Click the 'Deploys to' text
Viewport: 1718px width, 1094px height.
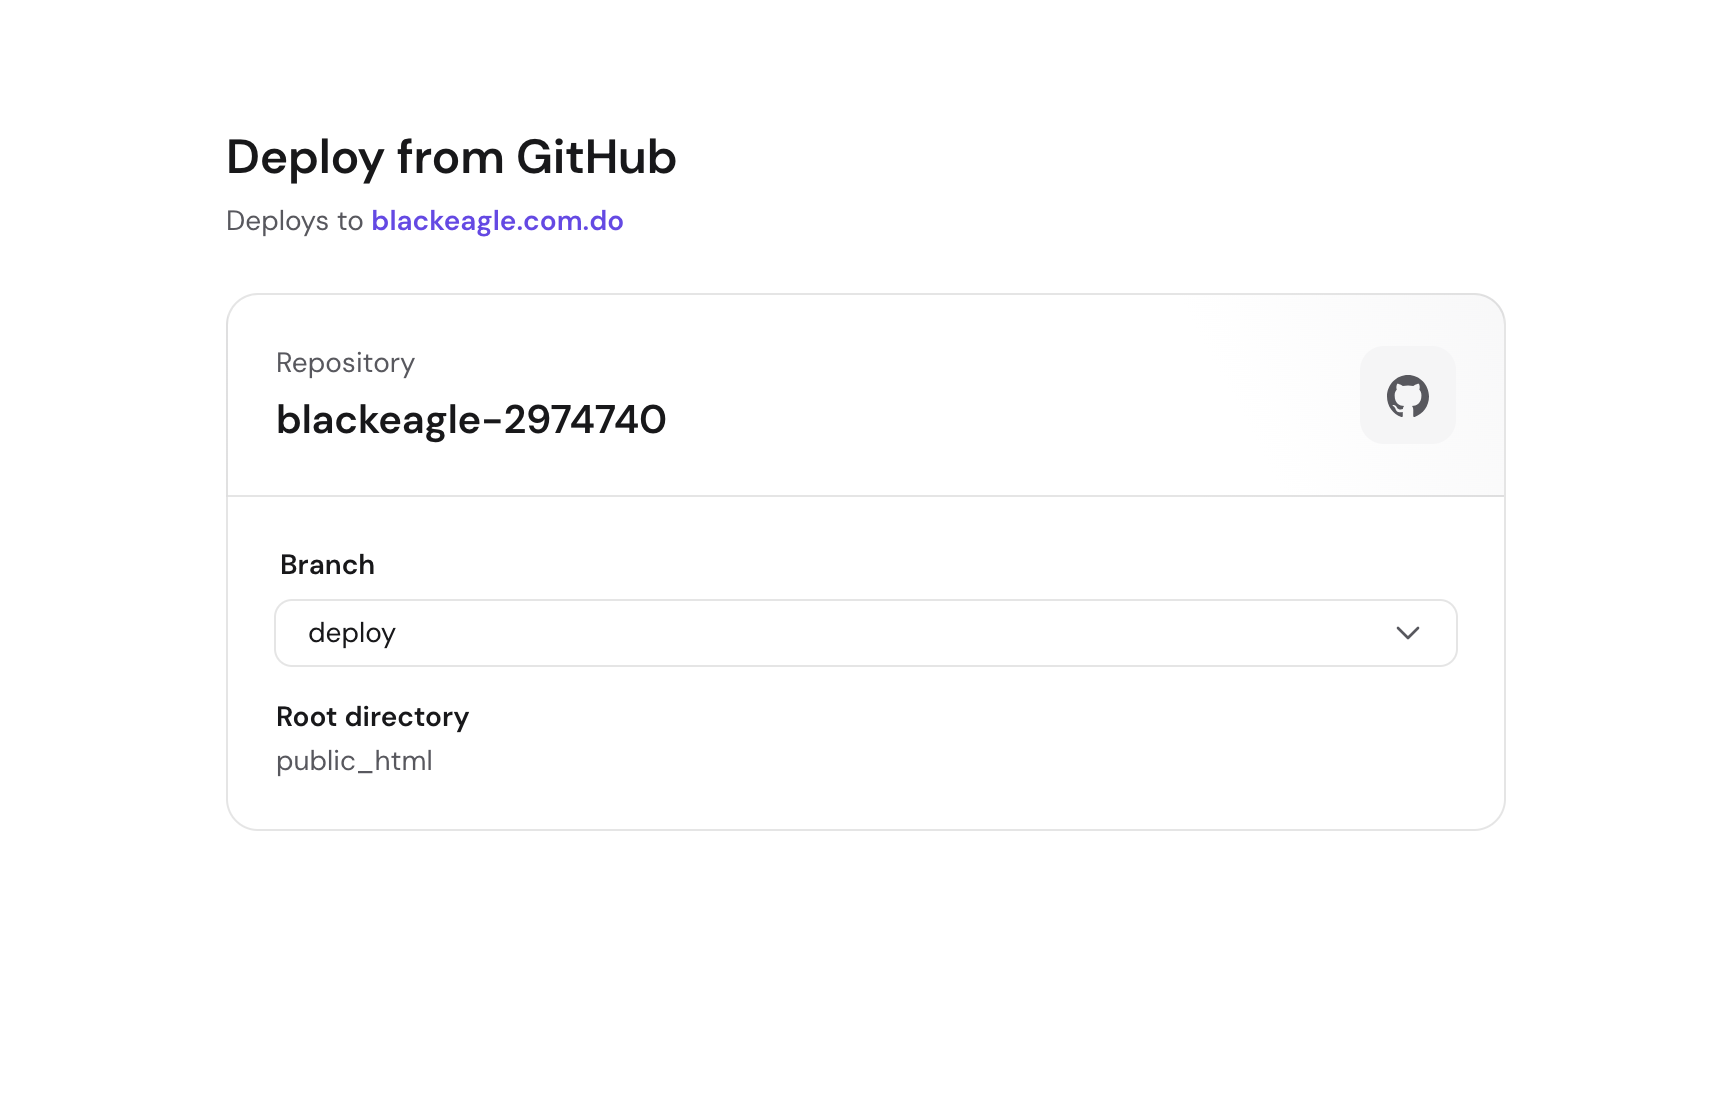coord(294,221)
